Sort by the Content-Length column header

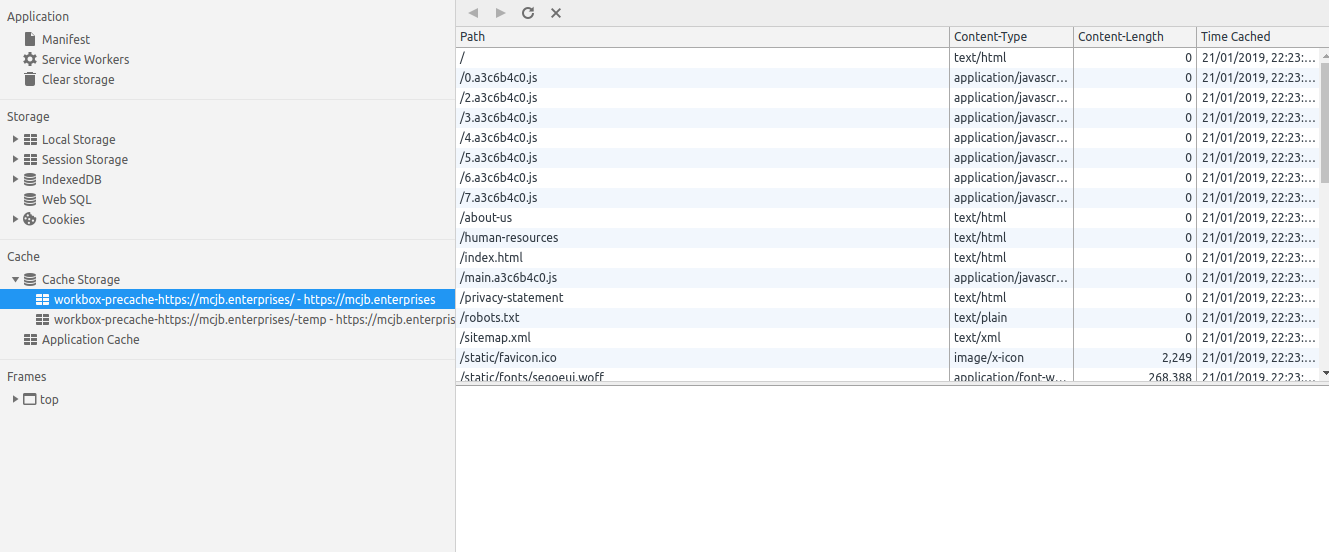point(1135,37)
